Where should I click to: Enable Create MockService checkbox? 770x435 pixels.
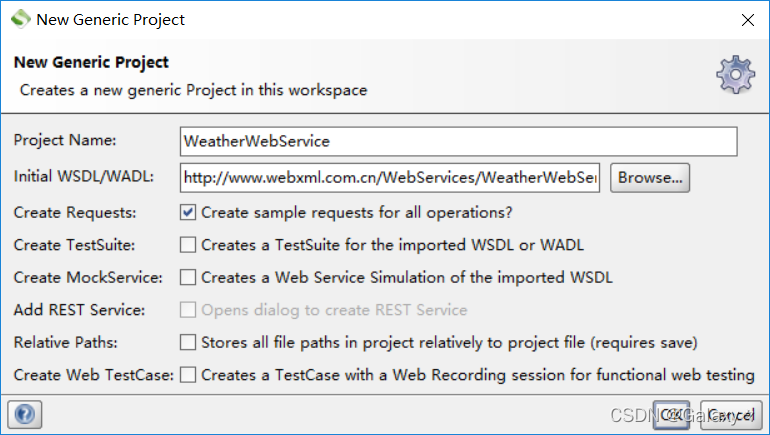point(188,277)
